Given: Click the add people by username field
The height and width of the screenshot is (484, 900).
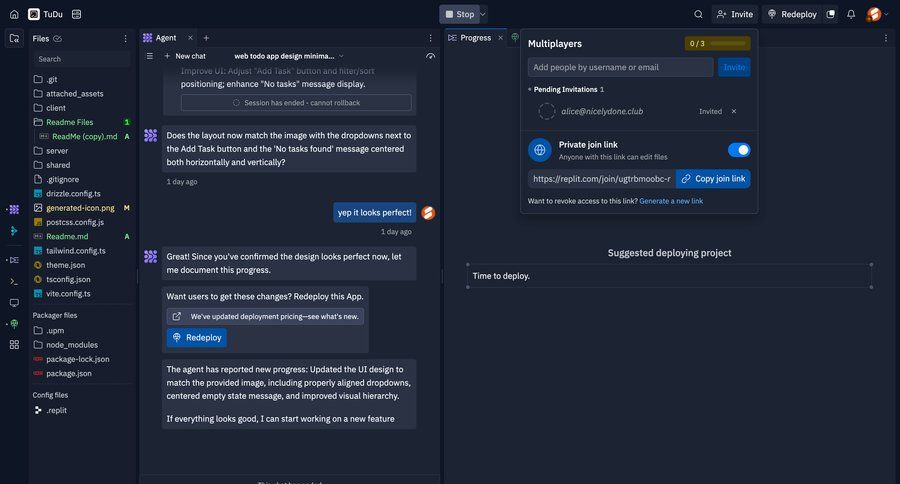Looking at the screenshot, I should [620, 67].
